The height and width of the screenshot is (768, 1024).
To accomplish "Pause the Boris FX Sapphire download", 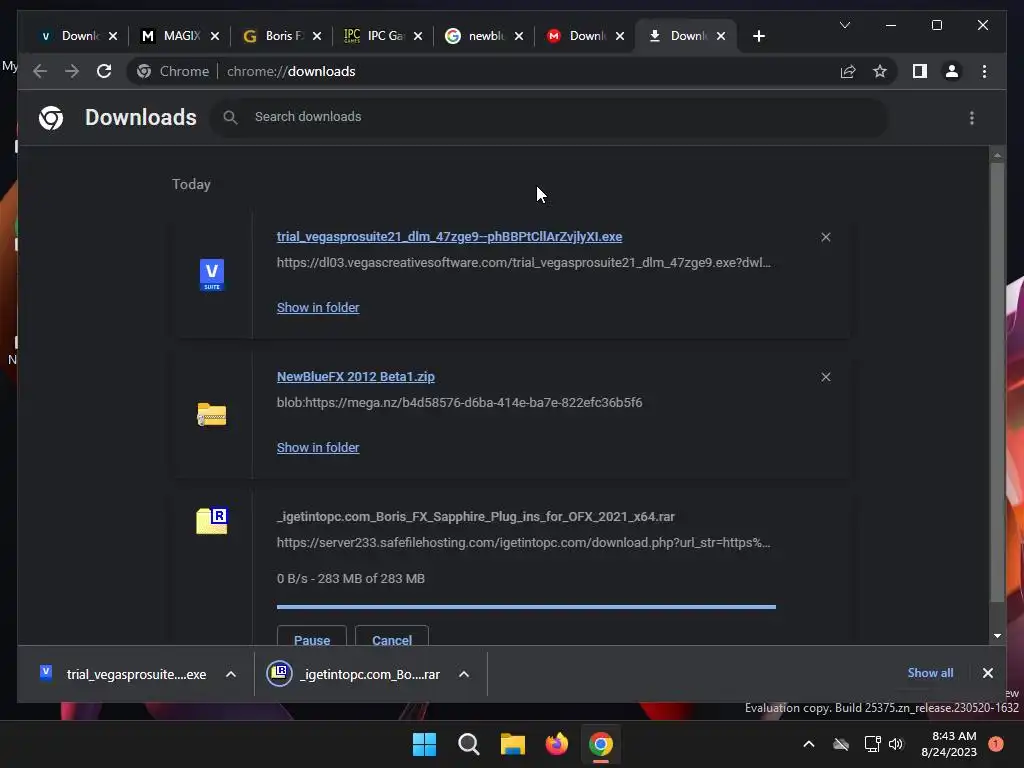I will coord(312,636).
